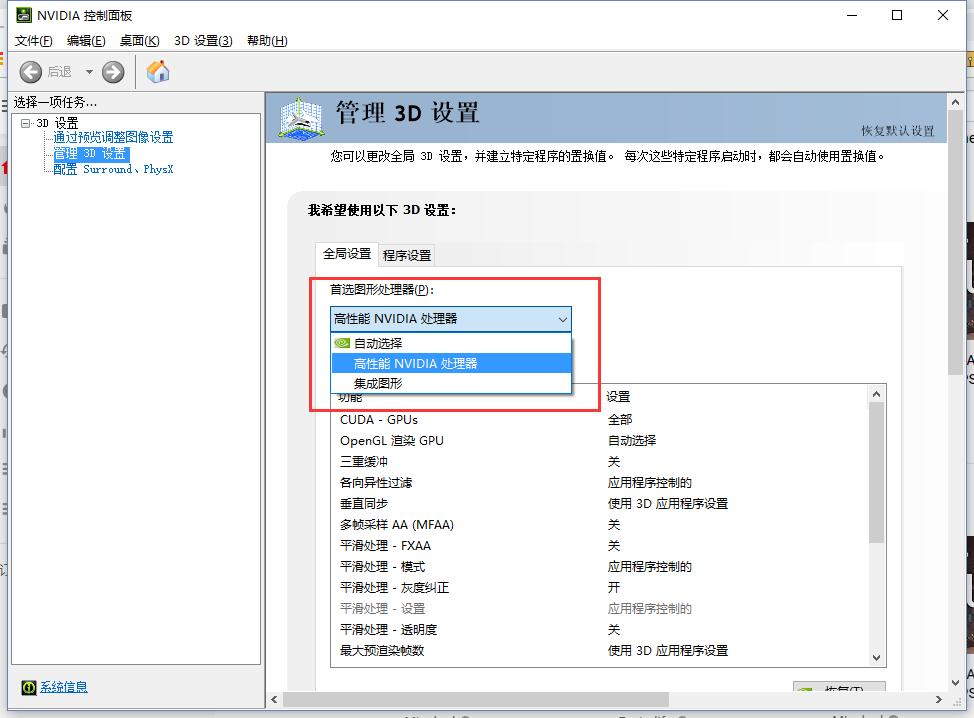
Task: Click the Back arrow navigation icon
Action: 31,71
